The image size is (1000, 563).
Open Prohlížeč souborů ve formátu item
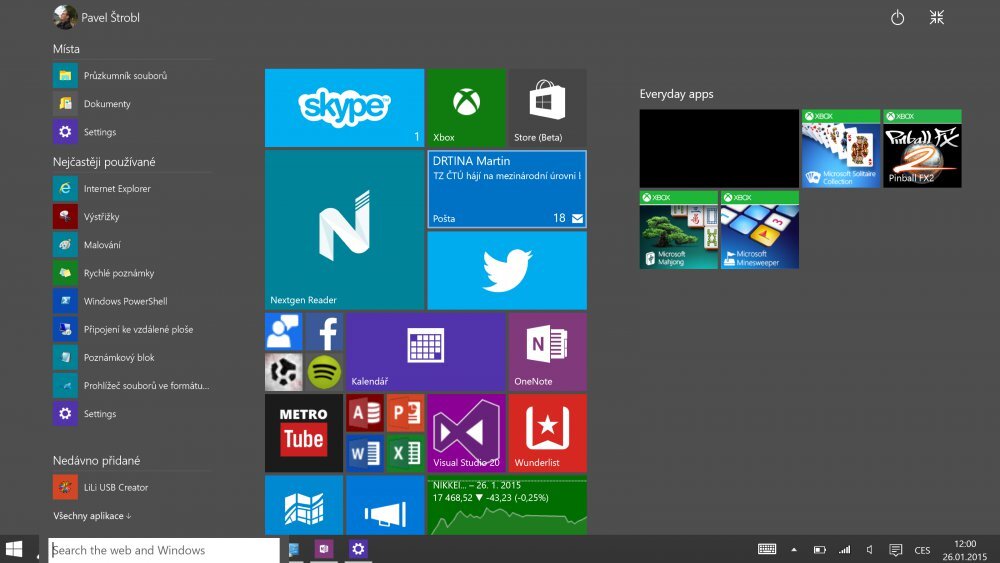point(132,385)
